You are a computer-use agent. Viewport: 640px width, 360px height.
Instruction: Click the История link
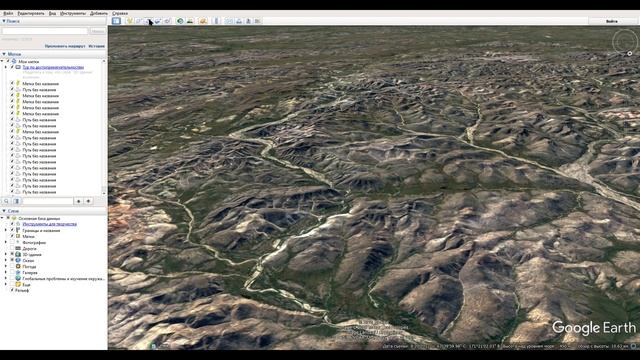coord(97,46)
